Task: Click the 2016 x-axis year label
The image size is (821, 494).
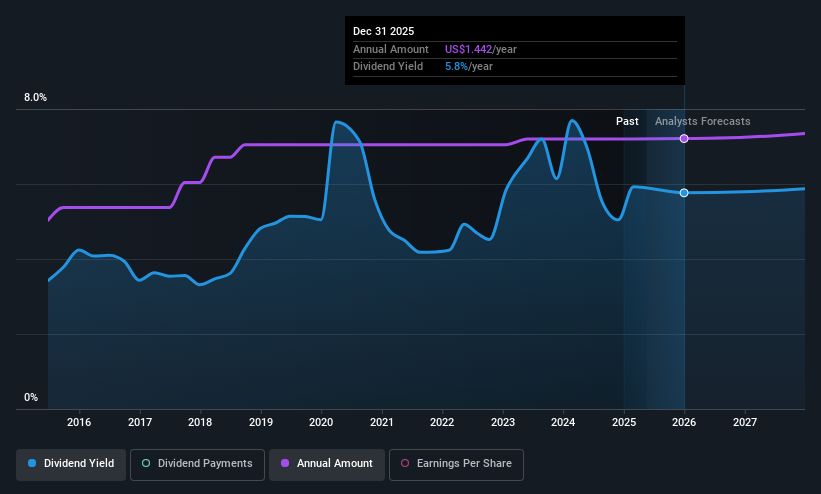Action: (79, 422)
